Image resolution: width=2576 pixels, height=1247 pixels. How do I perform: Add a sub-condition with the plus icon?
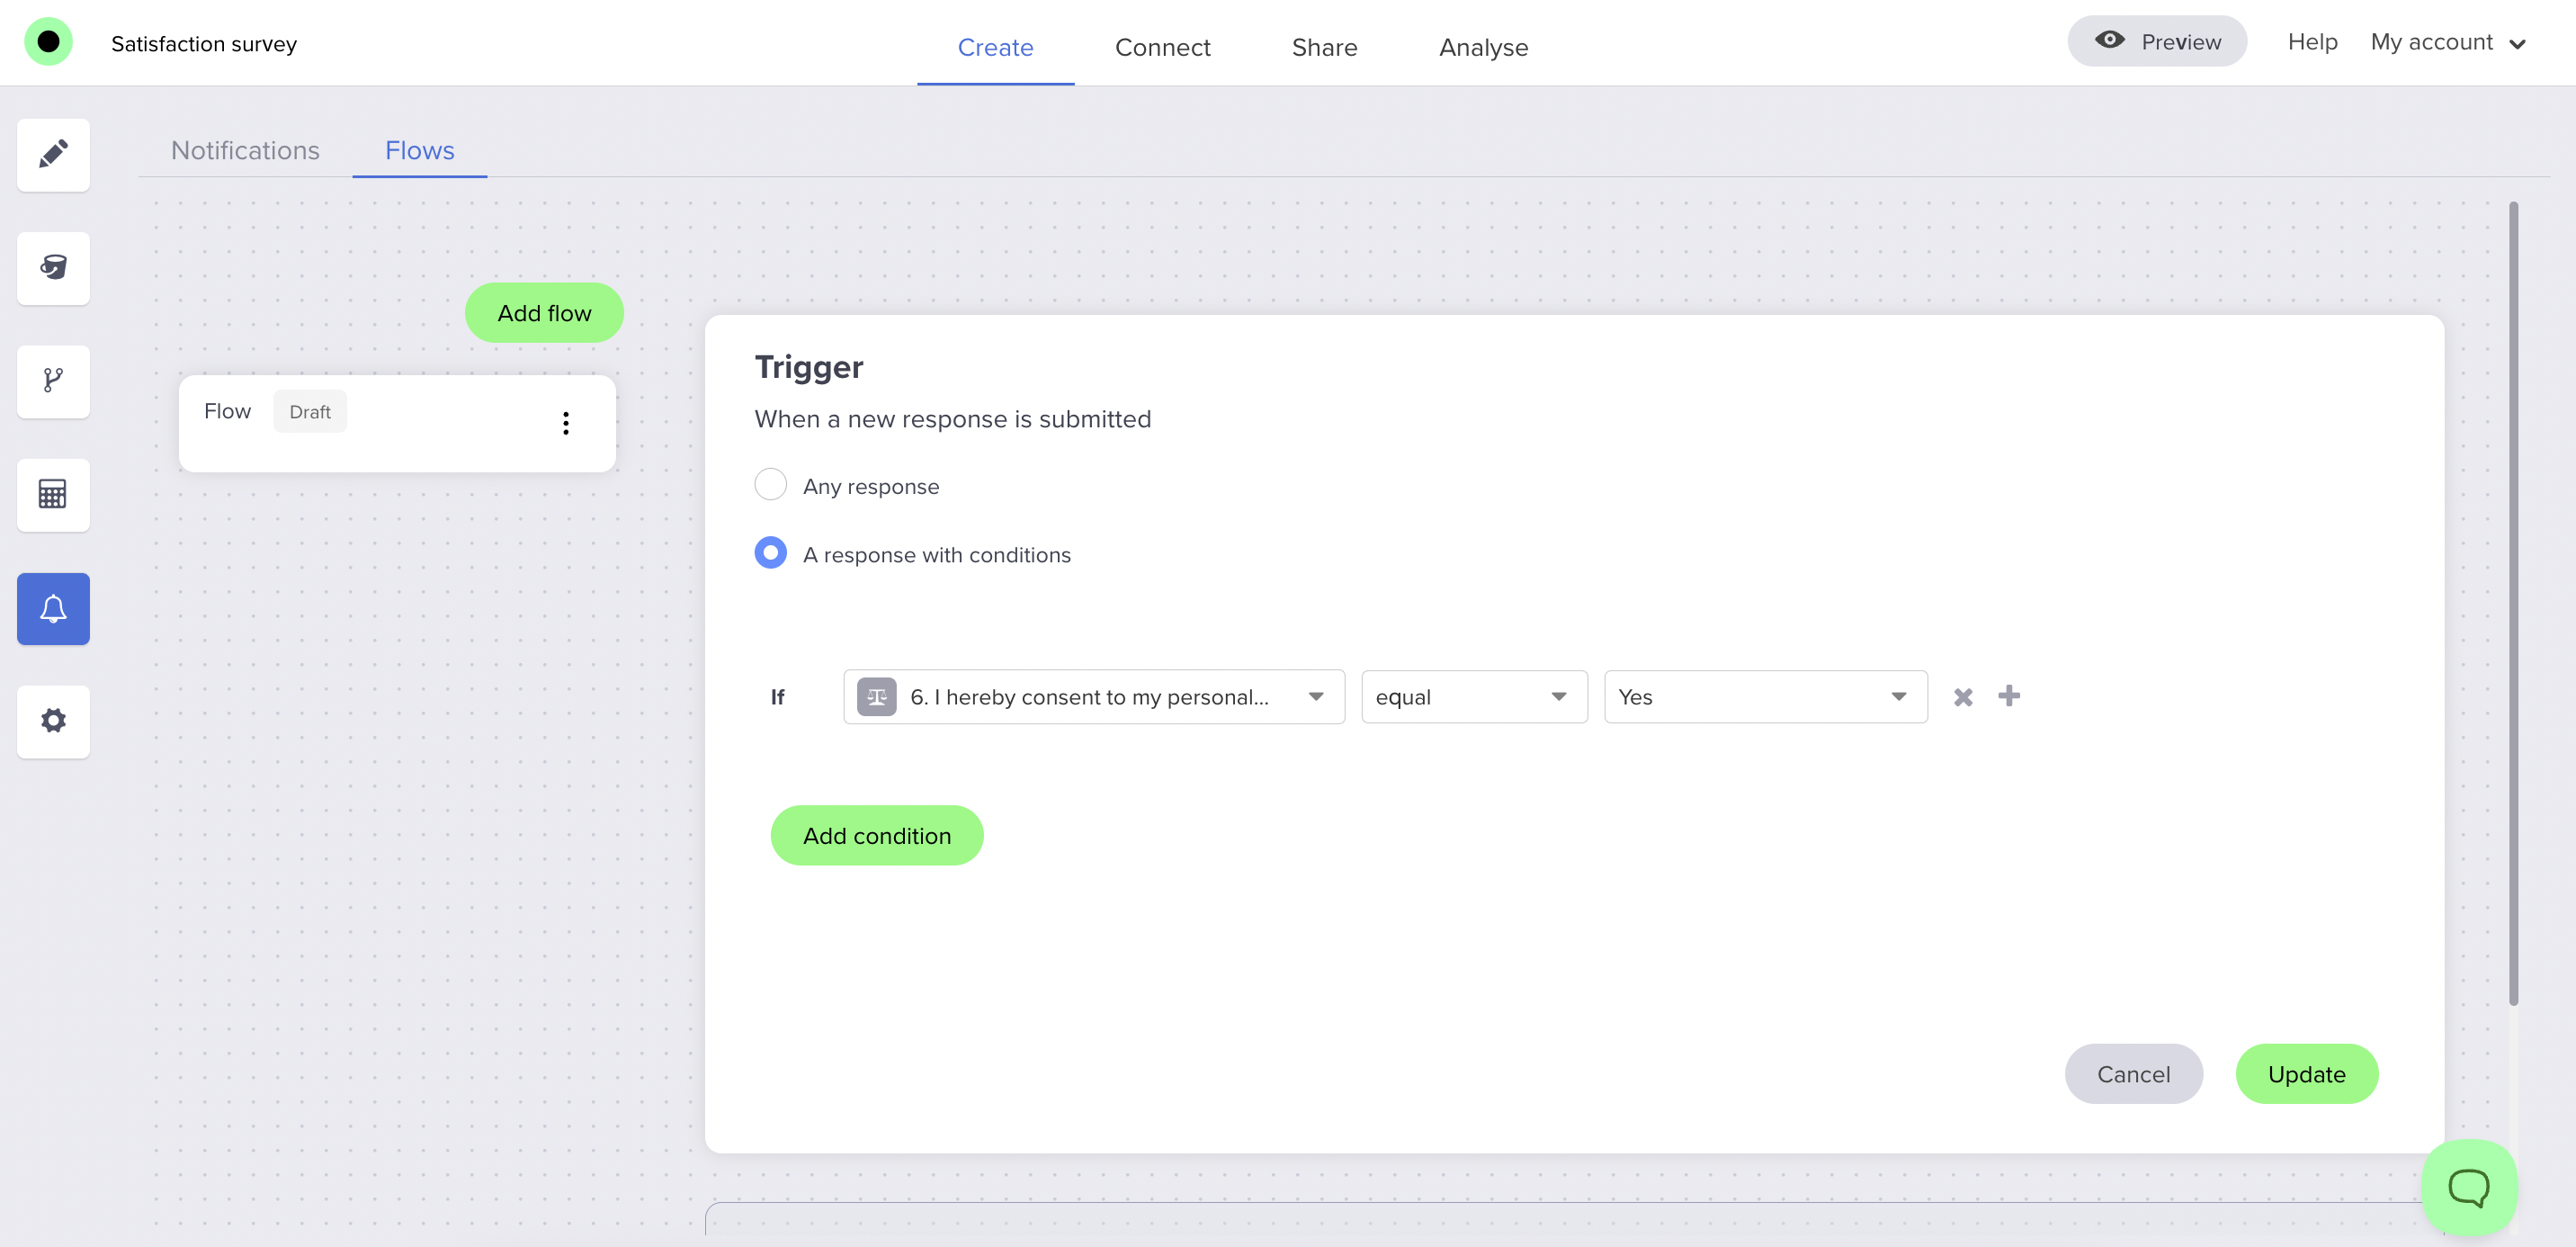coord(2009,696)
